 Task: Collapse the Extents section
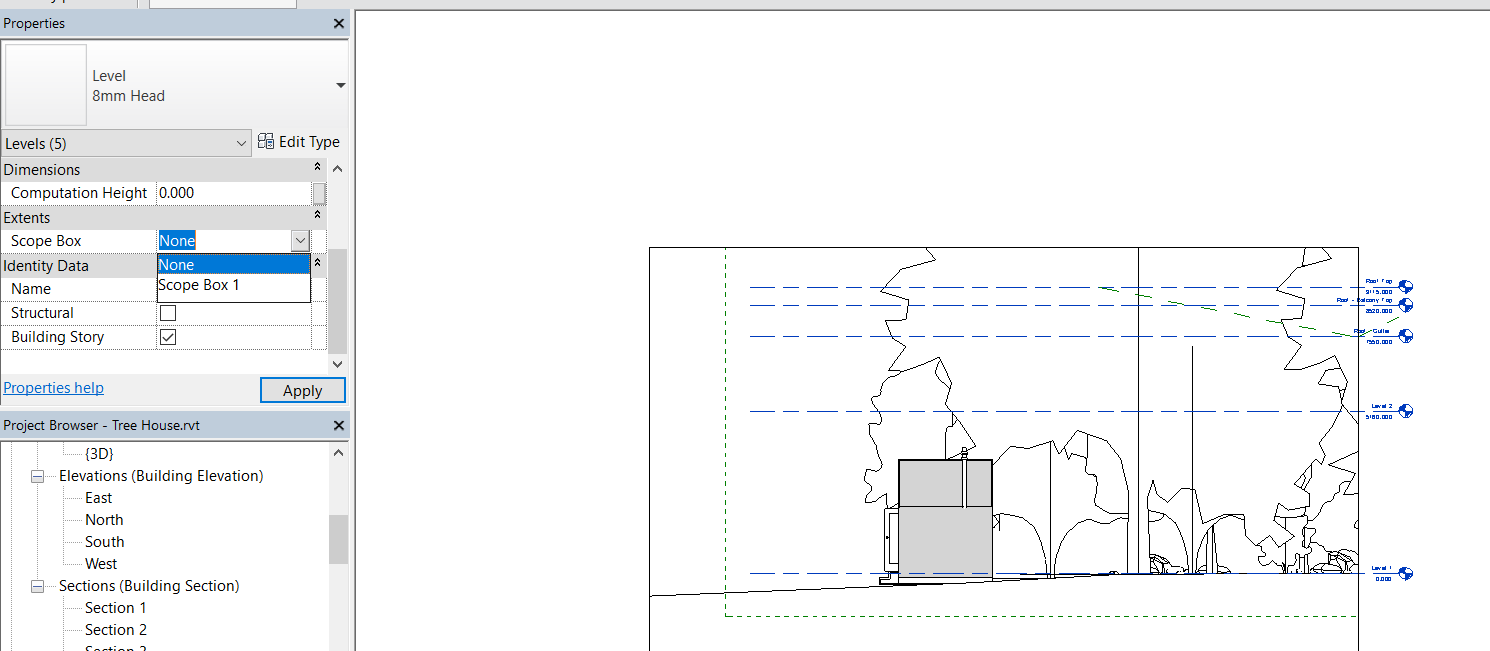318,216
